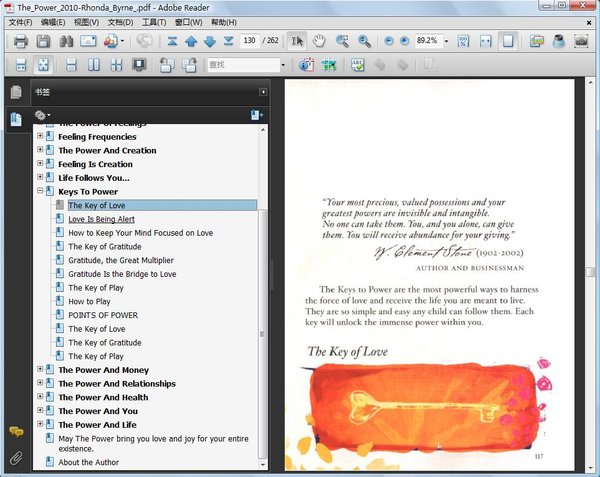Screen dimensions: 600x477
Task: Click the spelling check ABC icon
Action: click(x=358, y=65)
